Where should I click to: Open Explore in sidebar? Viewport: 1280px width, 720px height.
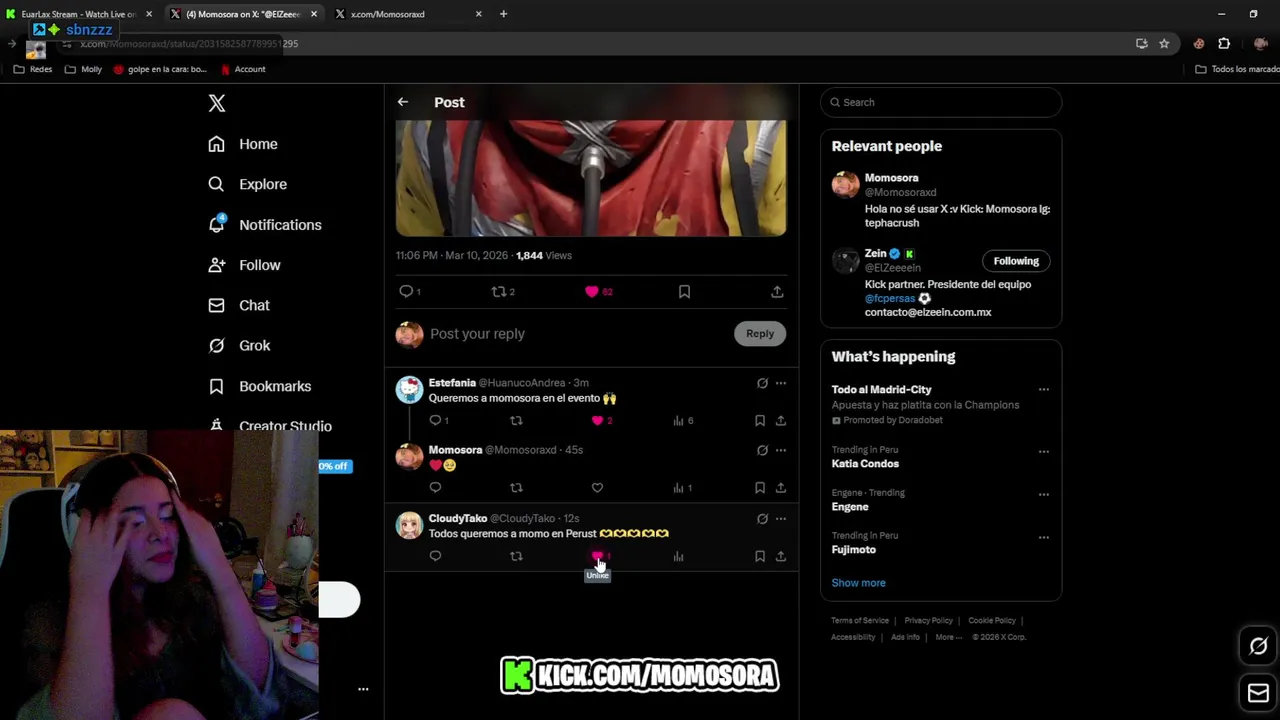click(x=247, y=184)
